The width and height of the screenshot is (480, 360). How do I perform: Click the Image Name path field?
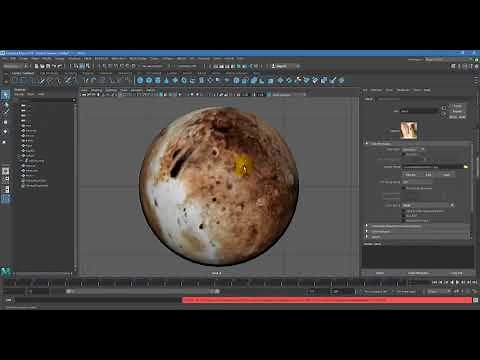pyautogui.click(x=432, y=166)
